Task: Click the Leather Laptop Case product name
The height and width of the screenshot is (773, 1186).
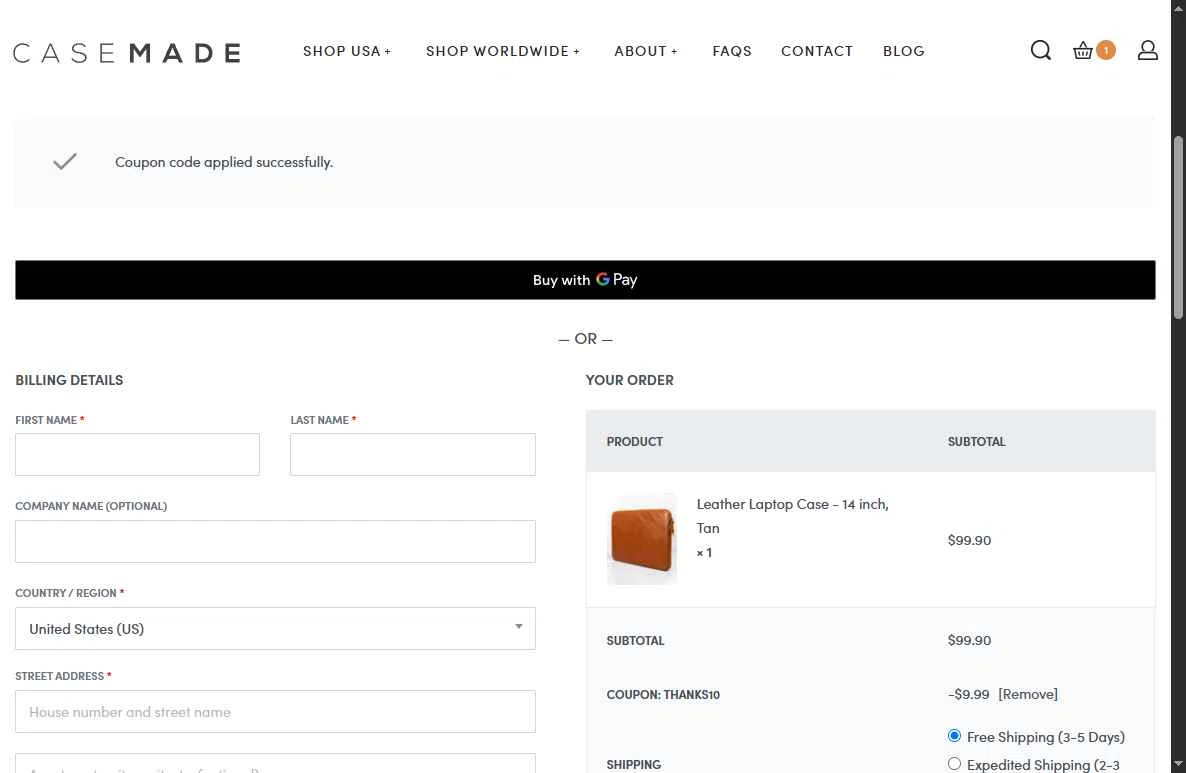Action: click(792, 516)
